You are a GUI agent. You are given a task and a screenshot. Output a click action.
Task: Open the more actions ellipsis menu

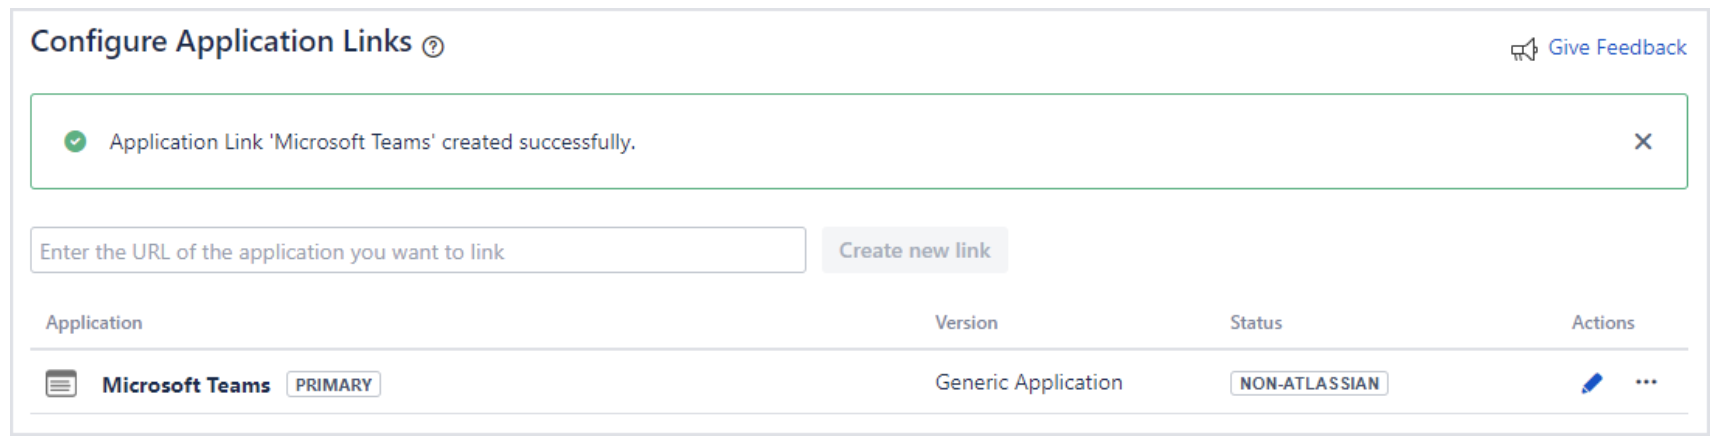point(1646,382)
